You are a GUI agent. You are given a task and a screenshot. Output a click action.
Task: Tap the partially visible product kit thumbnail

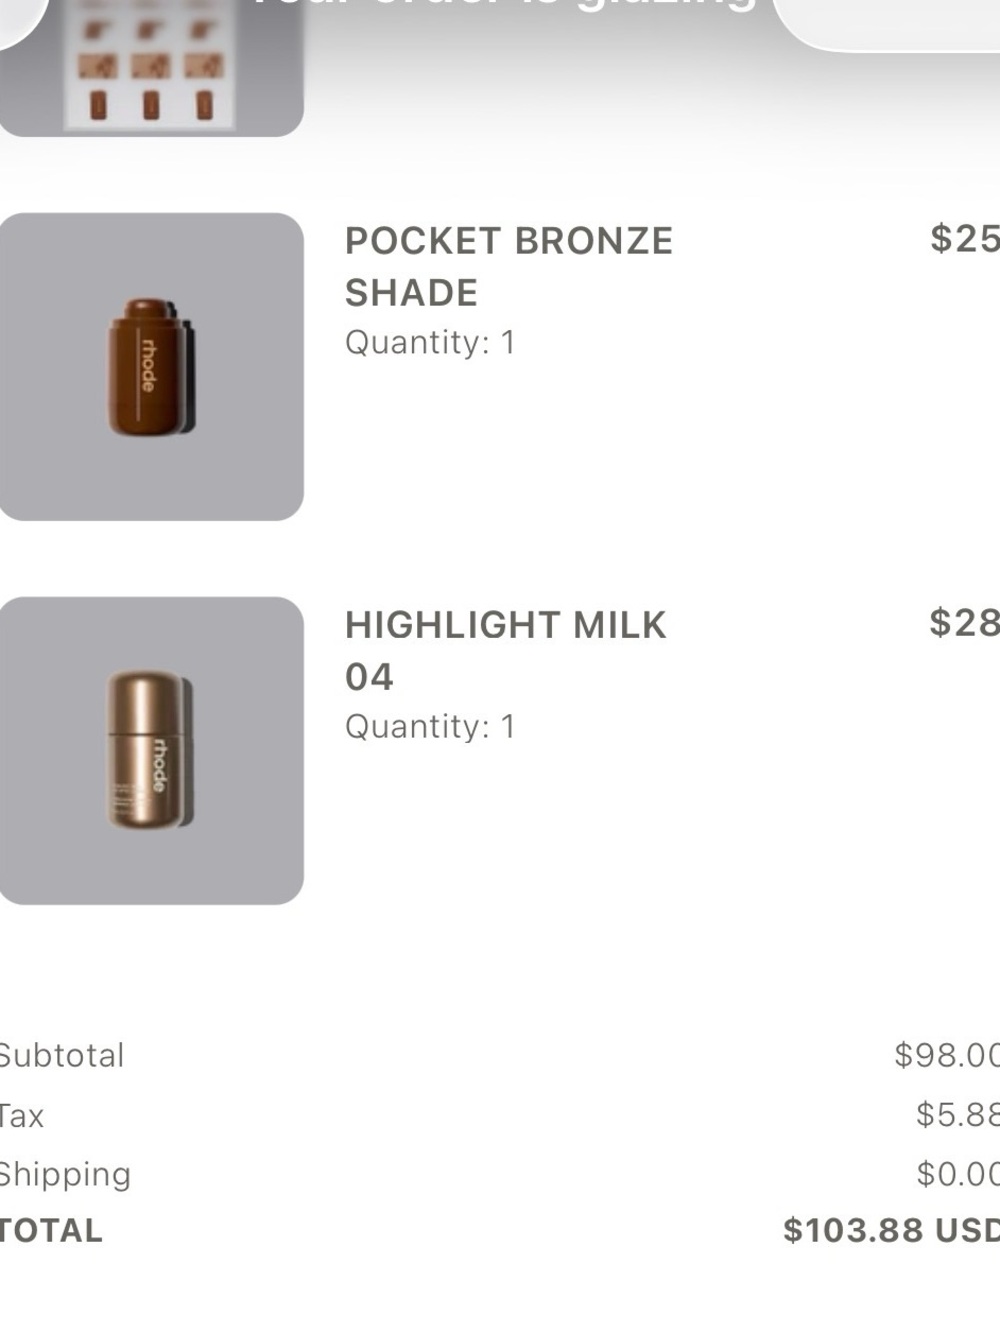[x=151, y=67]
